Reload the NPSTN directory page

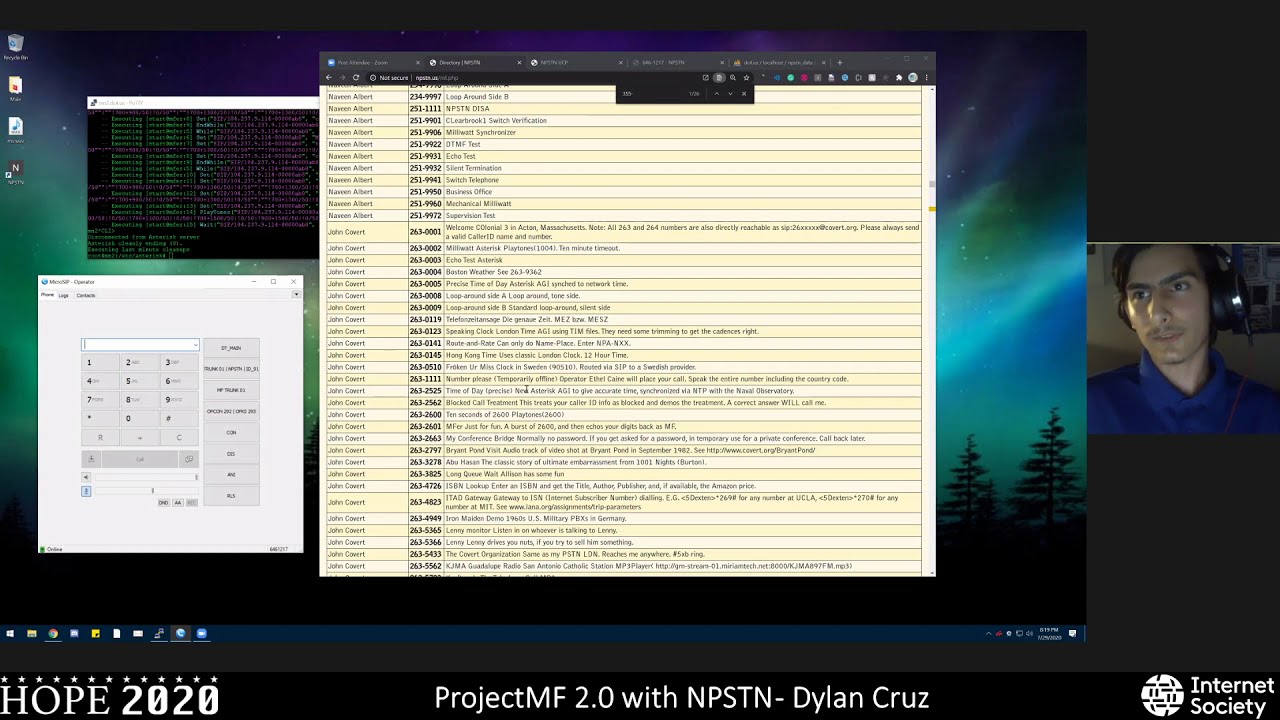(356, 77)
